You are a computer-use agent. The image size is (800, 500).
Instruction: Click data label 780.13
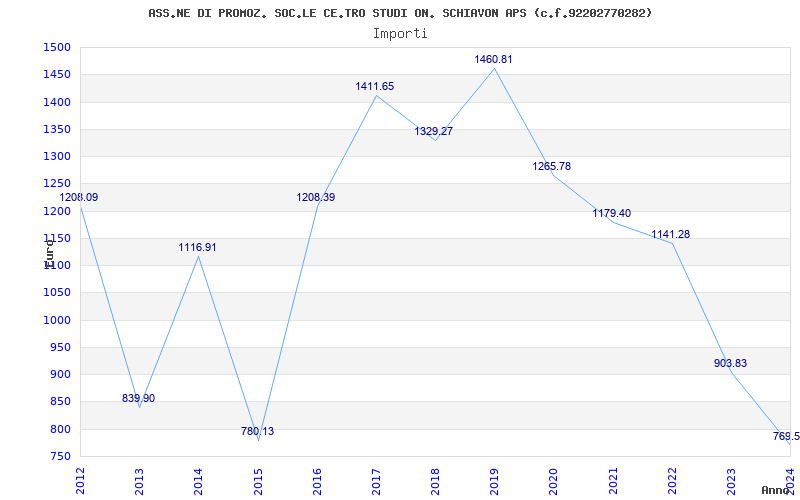point(257,431)
